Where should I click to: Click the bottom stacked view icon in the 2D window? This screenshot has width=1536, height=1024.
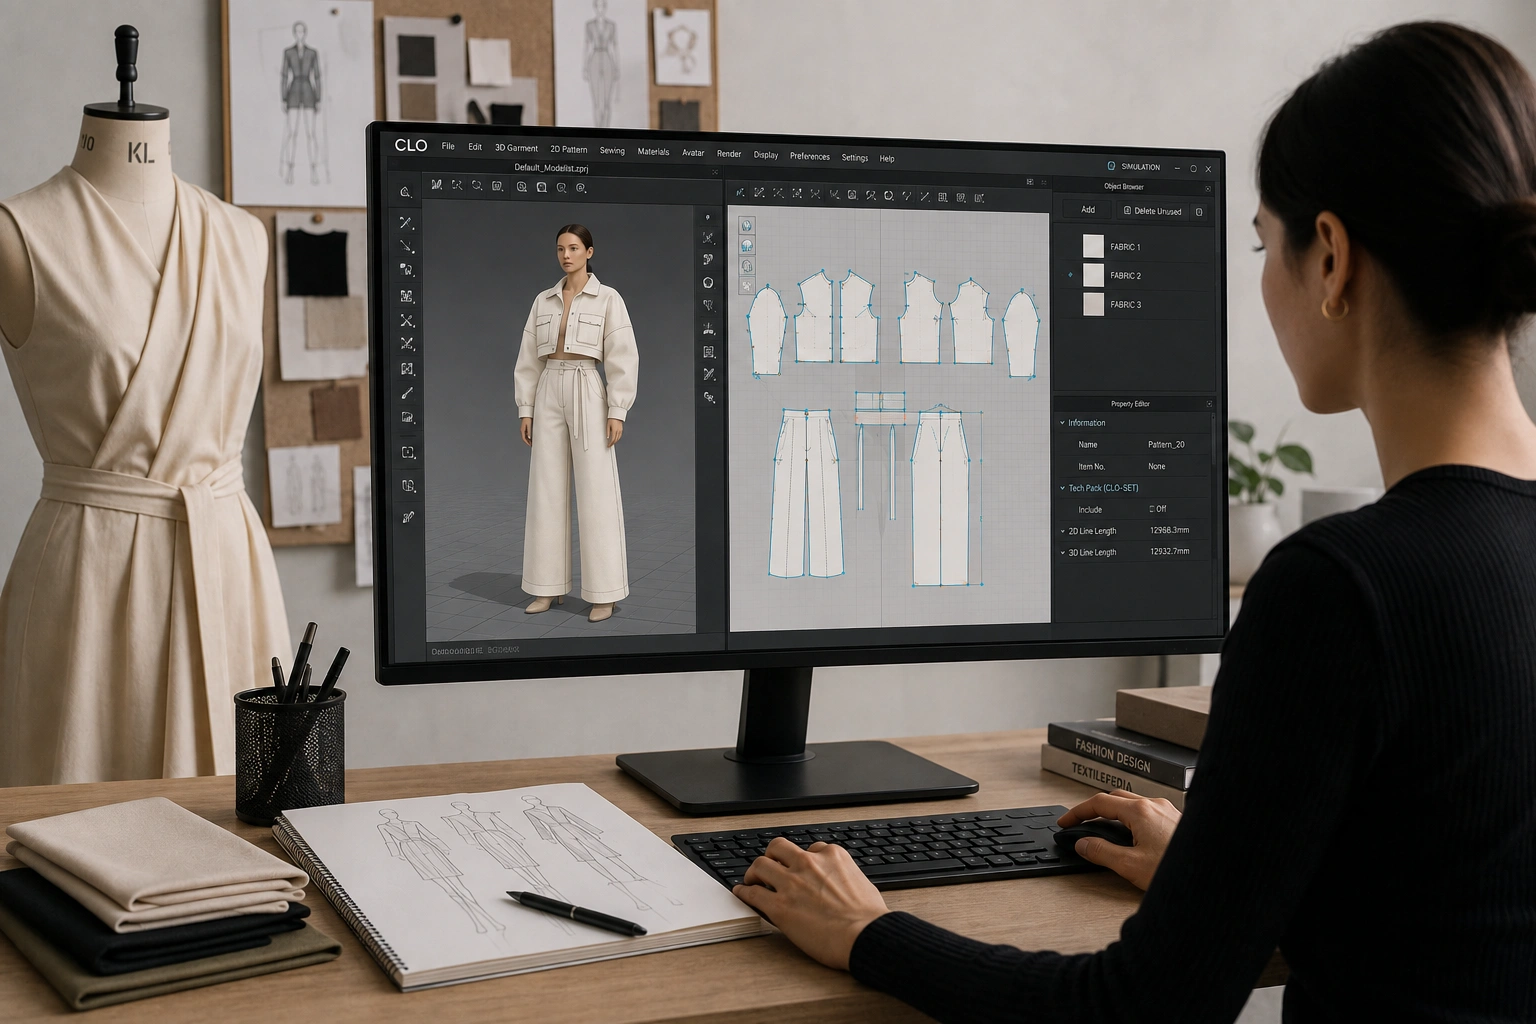point(746,286)
